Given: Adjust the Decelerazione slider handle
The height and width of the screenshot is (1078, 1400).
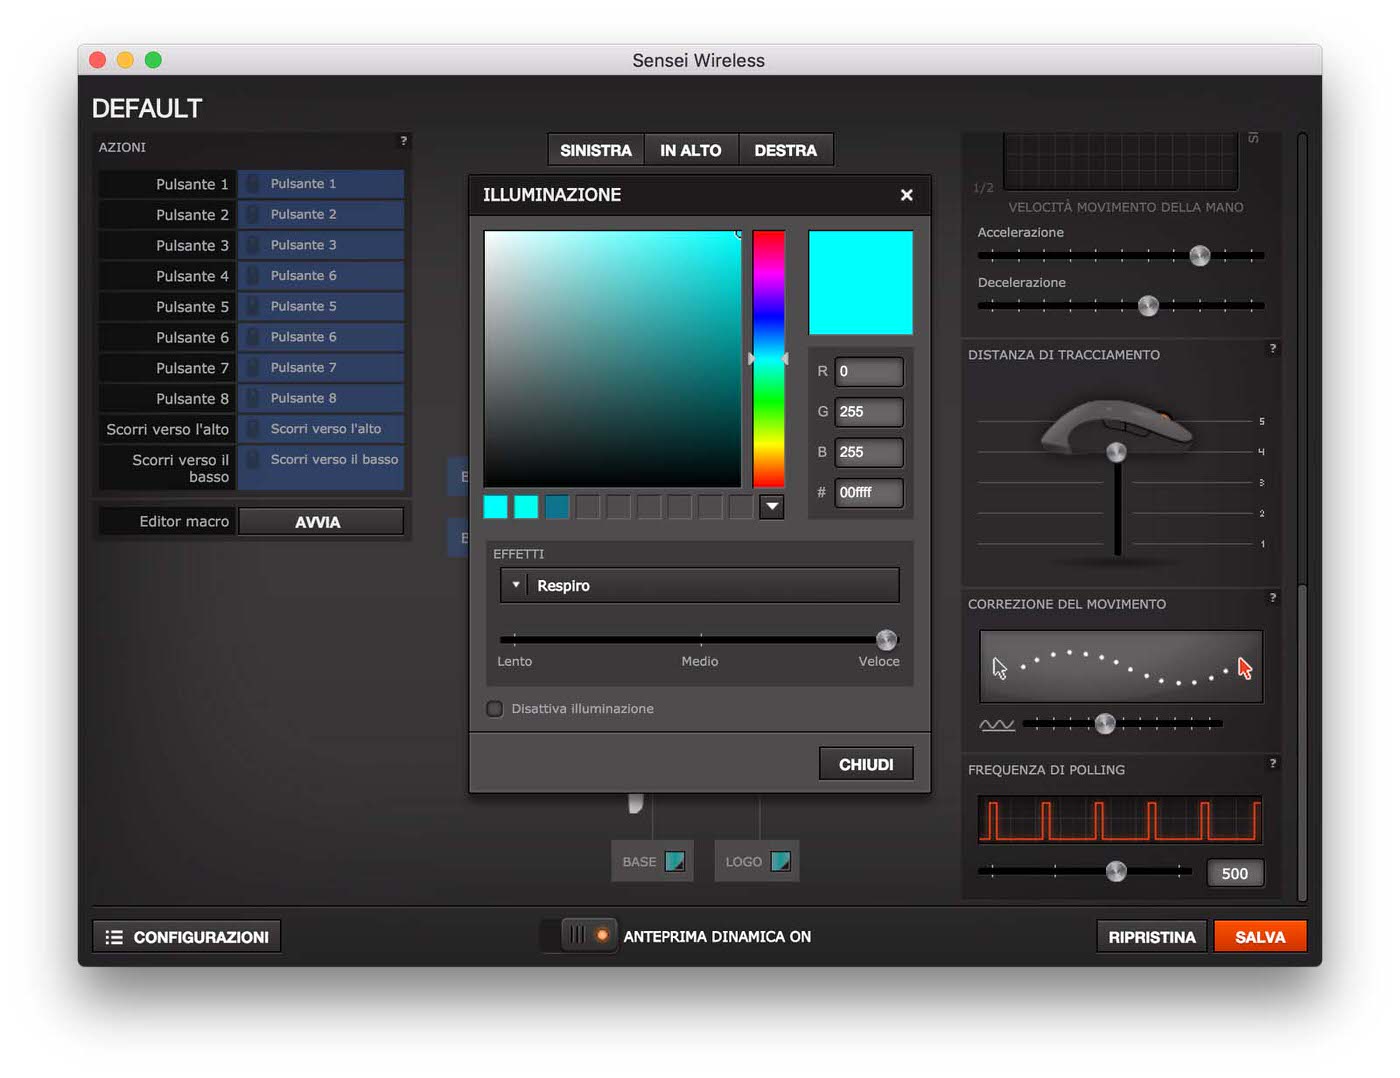Looking at the screenshot, I should pos(1148,305).
